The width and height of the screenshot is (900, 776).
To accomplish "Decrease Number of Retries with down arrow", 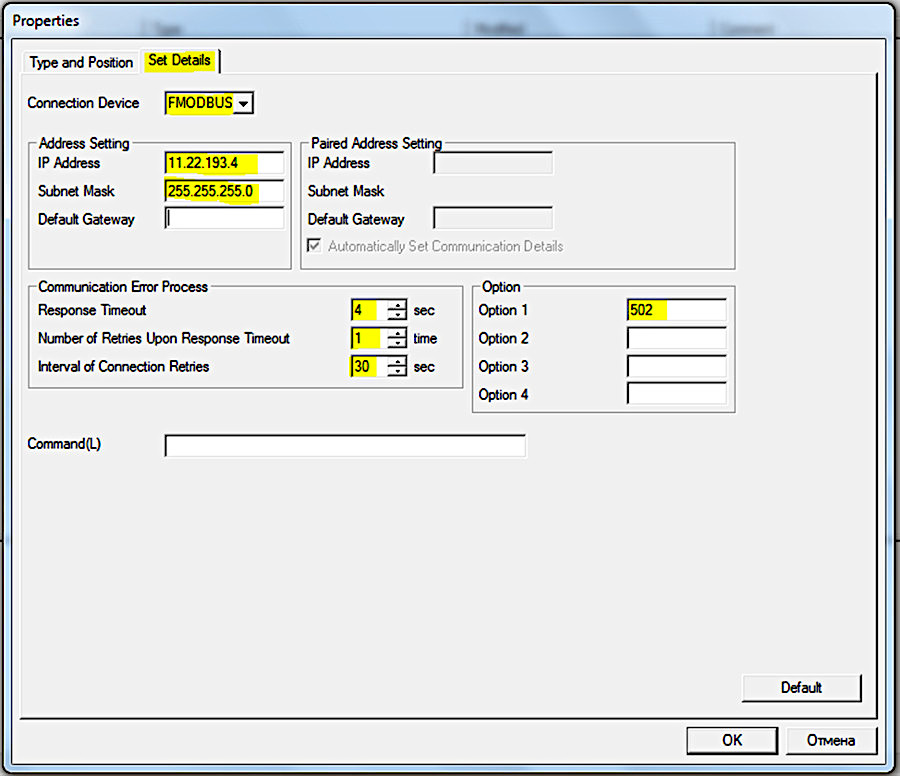I will point(397,344).
